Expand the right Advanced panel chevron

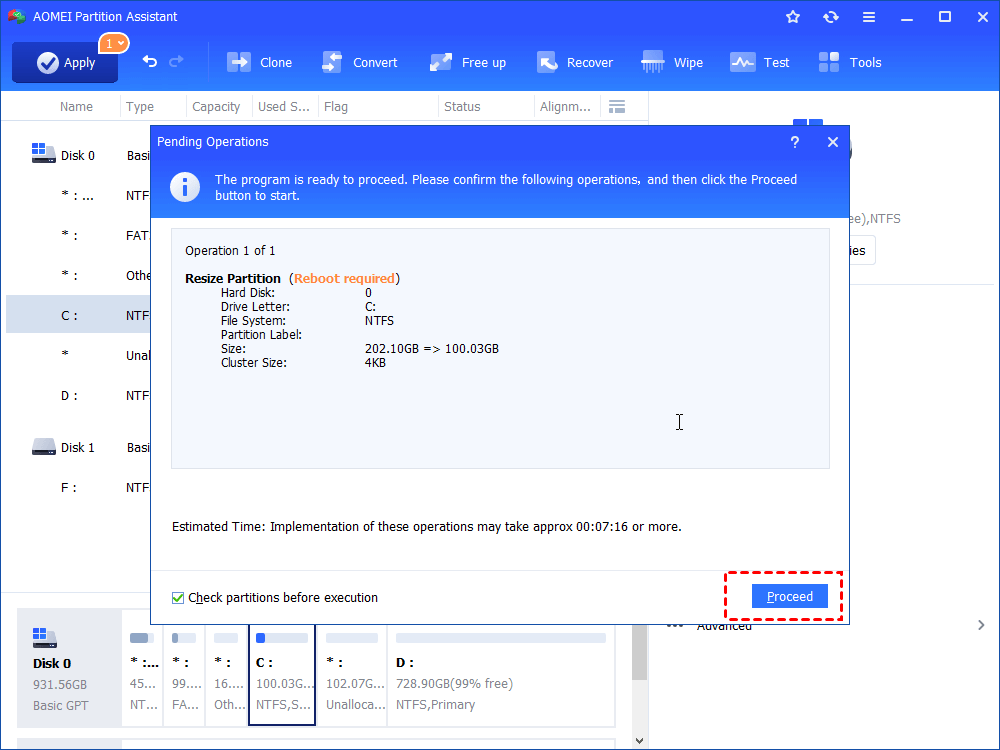pyautogui.click(x=981, y=623)
